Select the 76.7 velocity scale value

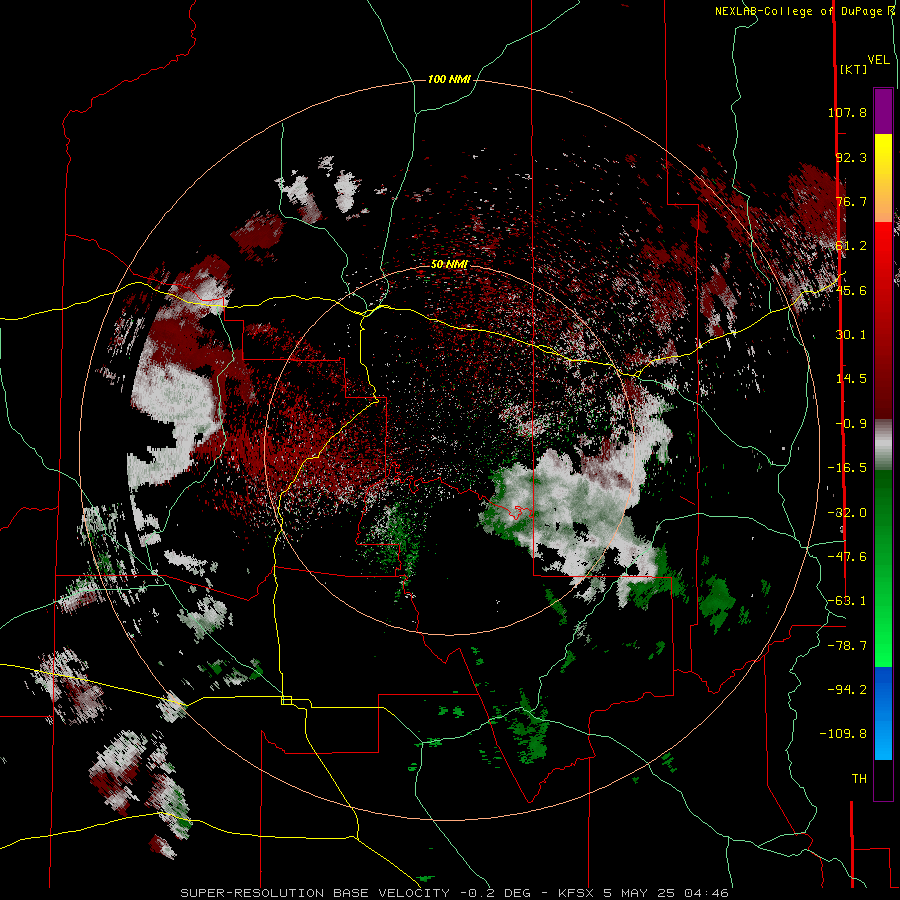pos(851,201)
